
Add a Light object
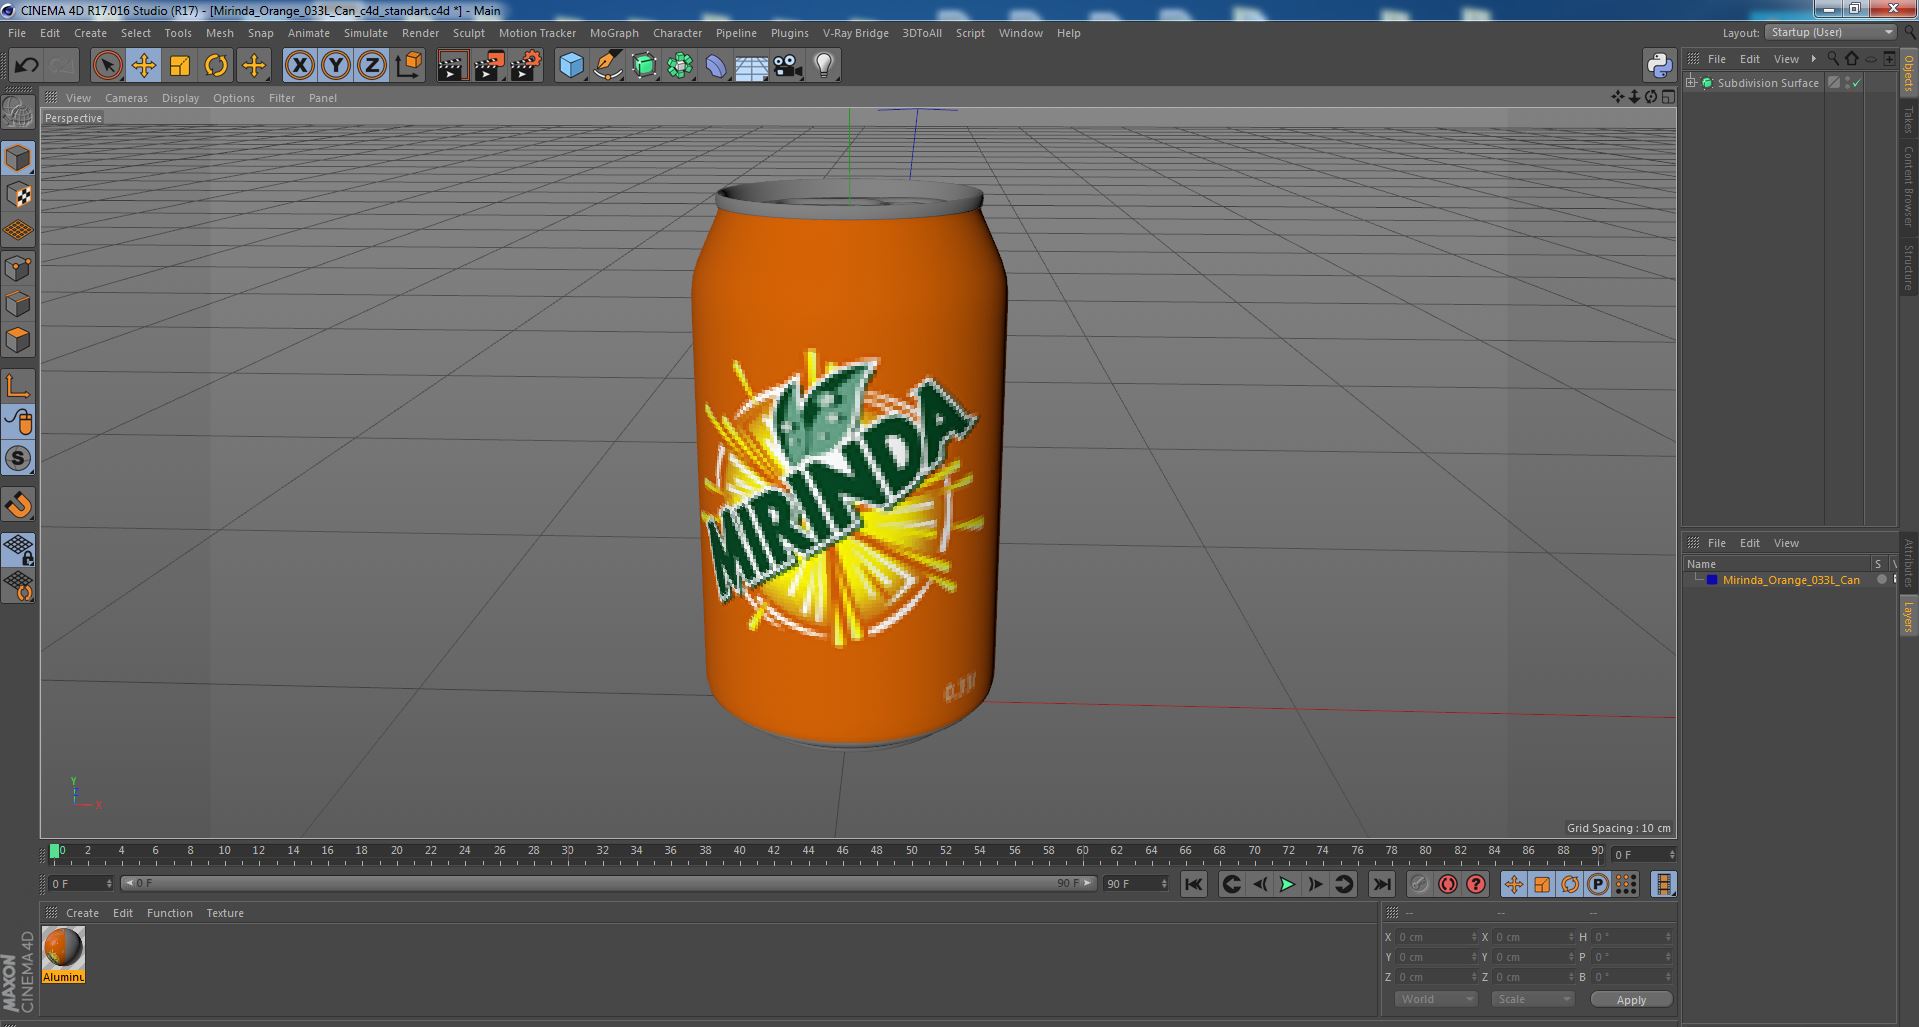tap(823, 66)
